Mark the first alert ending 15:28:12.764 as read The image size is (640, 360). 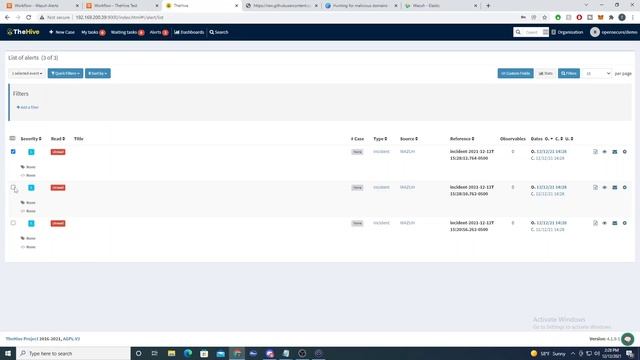click(604, 152)
